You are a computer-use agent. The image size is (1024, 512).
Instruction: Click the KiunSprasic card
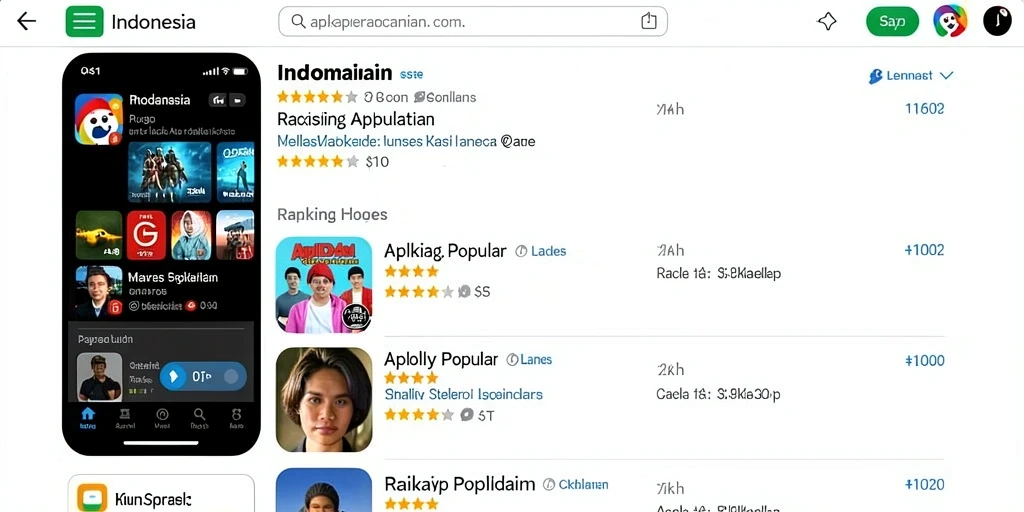point(161,494)
